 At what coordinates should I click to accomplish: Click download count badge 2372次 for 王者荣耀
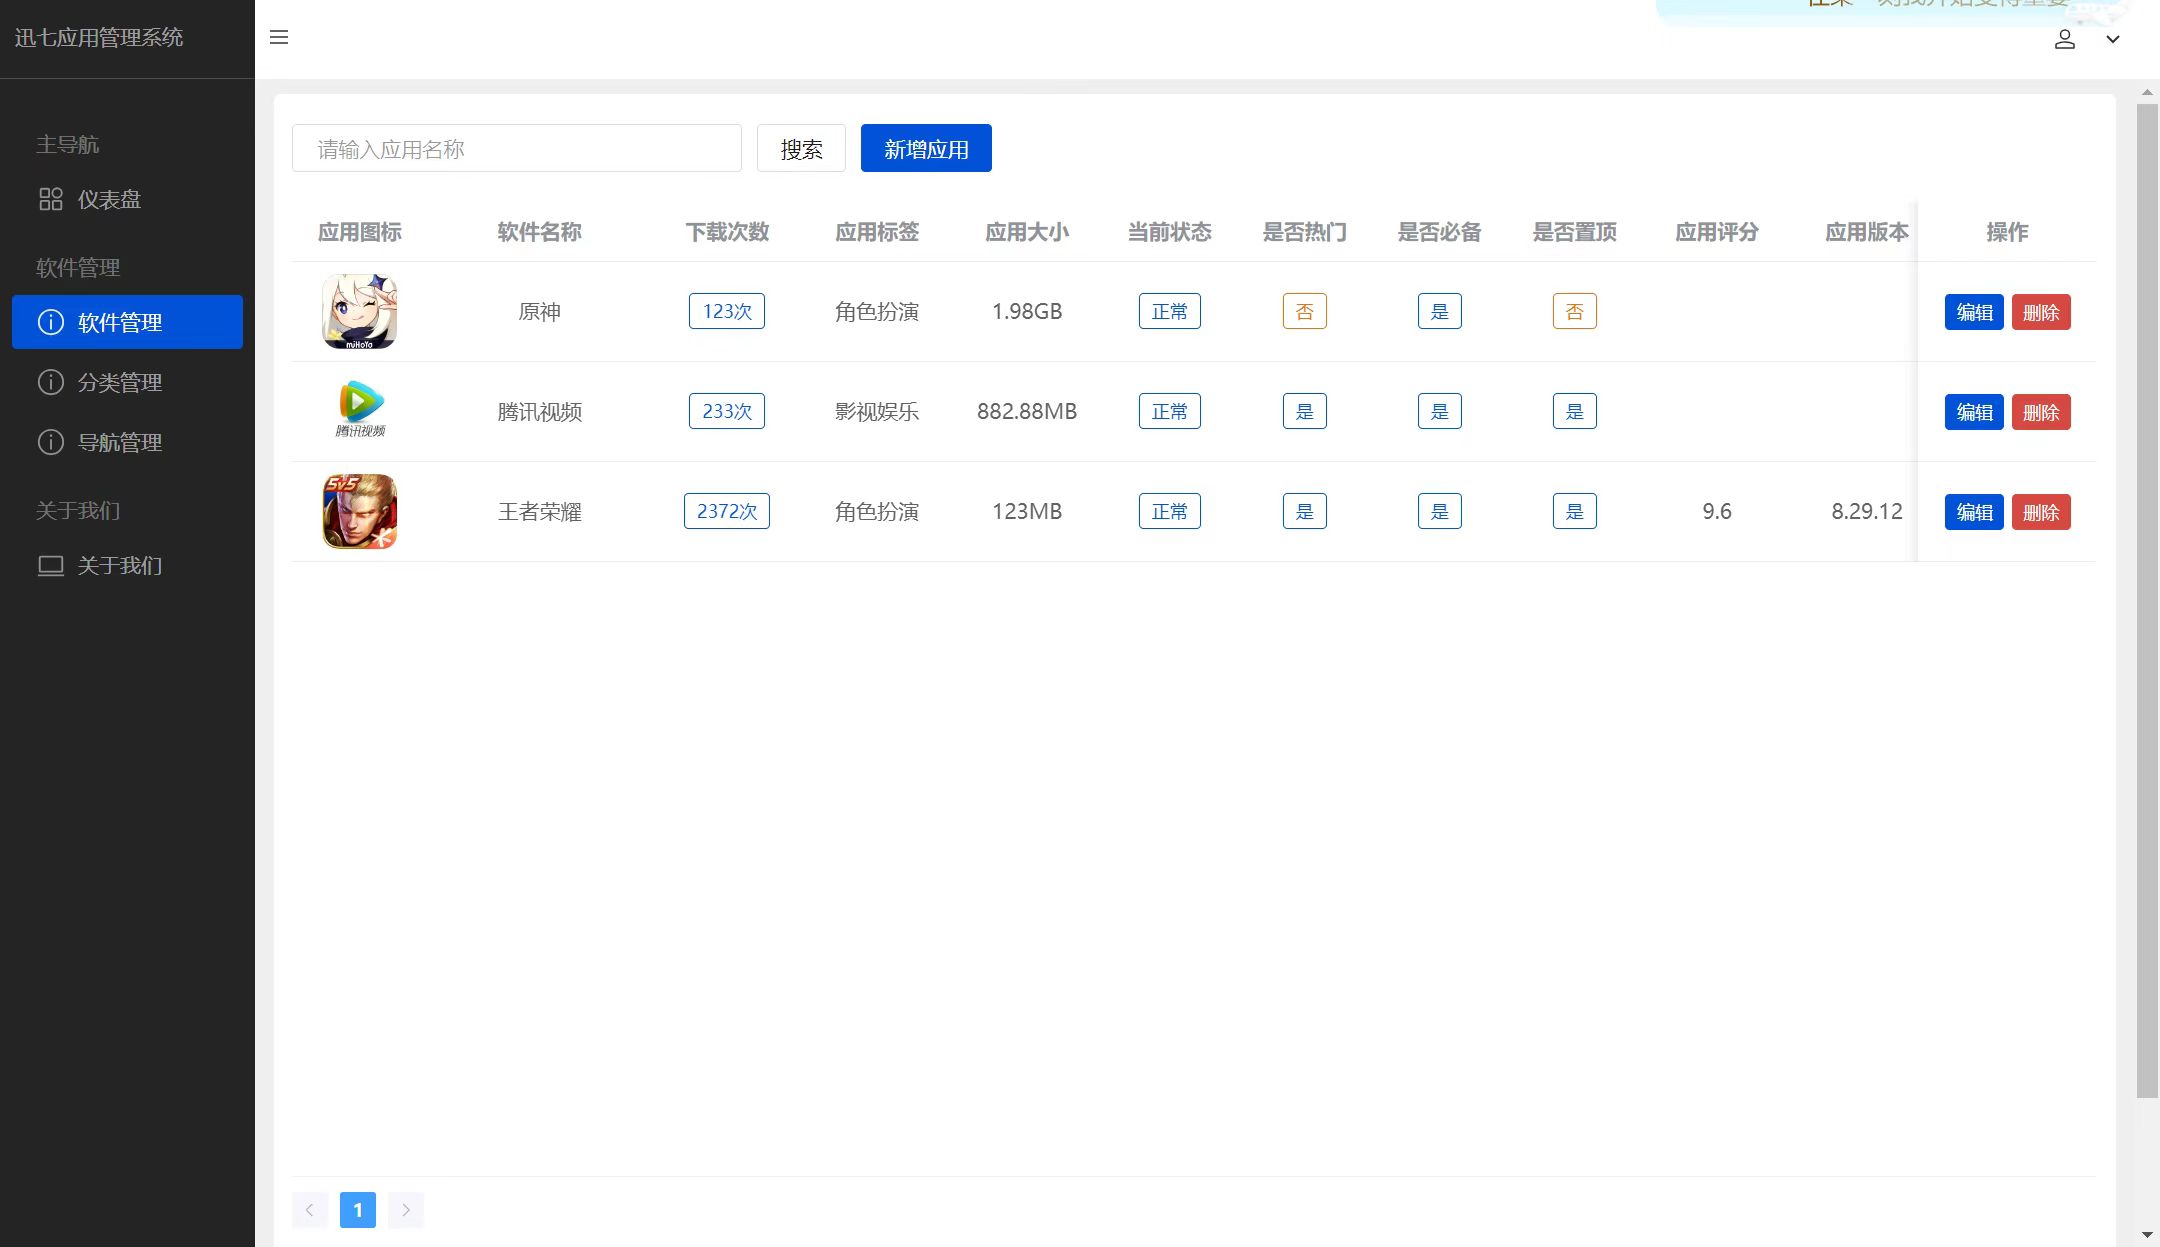coord(726,510)
